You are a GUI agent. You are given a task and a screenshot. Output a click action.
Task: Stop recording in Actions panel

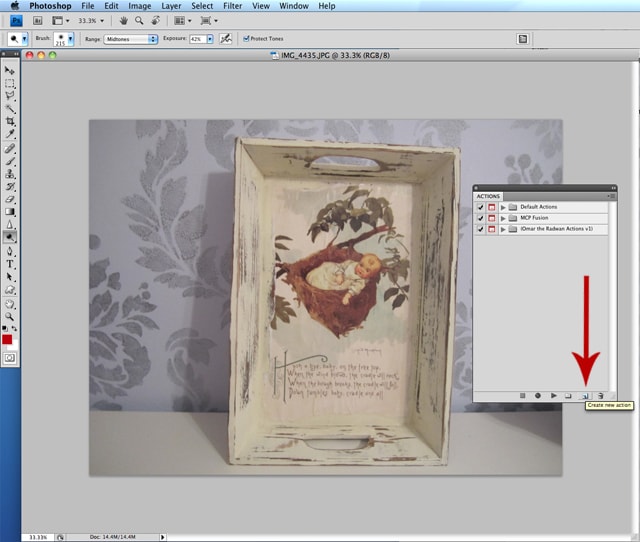[x=522, y=395]
